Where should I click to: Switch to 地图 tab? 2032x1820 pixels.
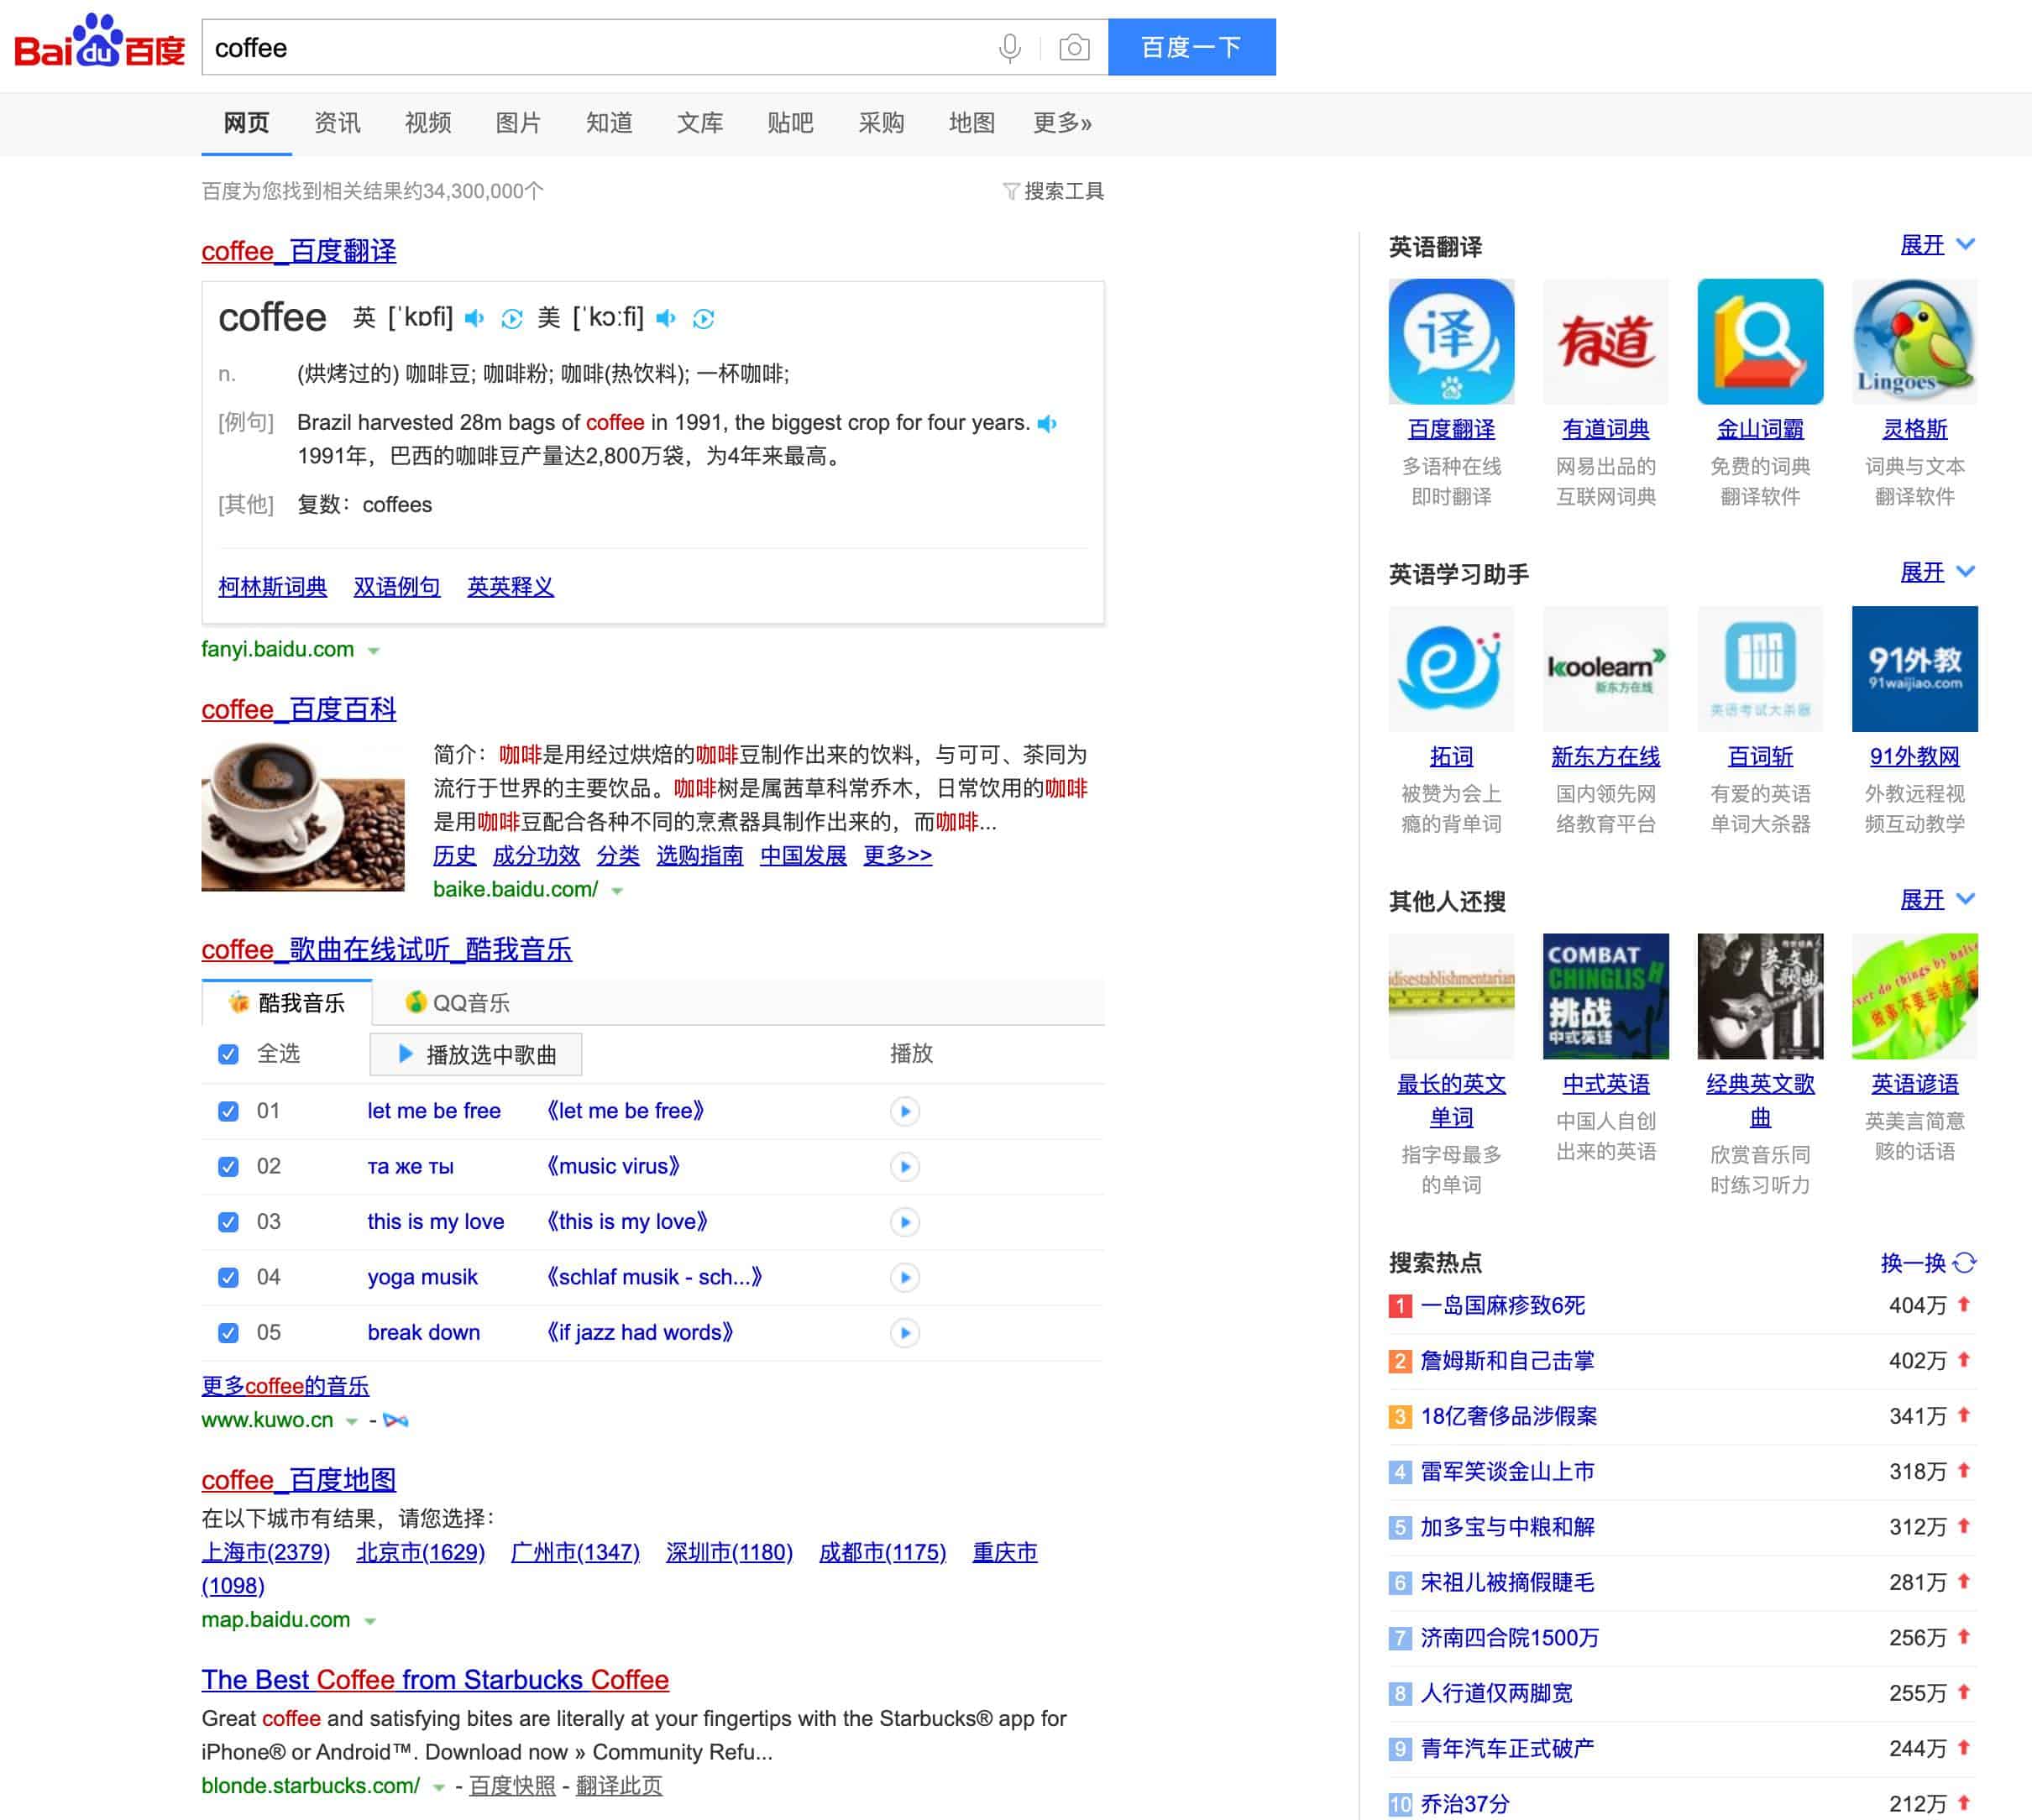[971, 123]
